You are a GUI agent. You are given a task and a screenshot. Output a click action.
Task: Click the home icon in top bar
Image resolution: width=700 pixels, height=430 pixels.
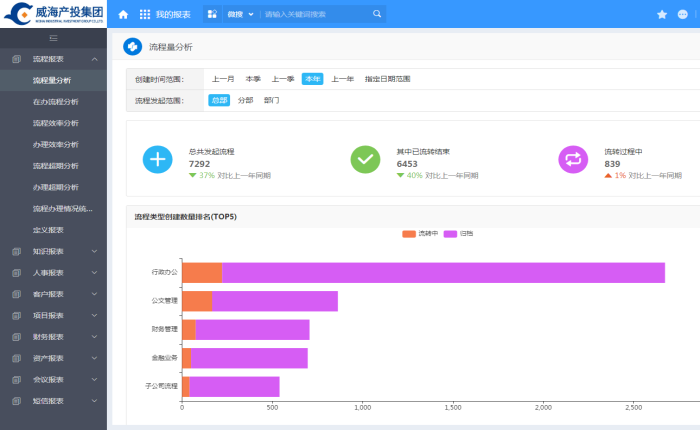coord(123,15)
